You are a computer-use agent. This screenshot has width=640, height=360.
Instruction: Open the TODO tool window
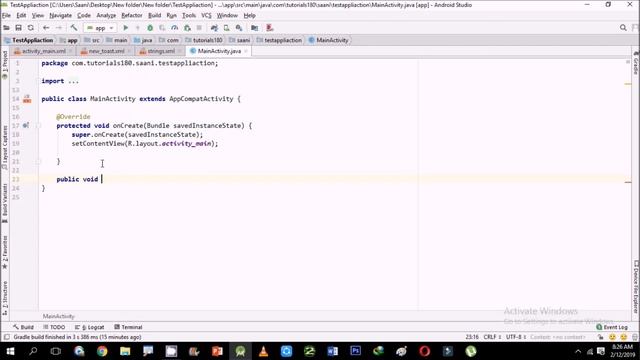pyautogui.click(x=54, y=327)
